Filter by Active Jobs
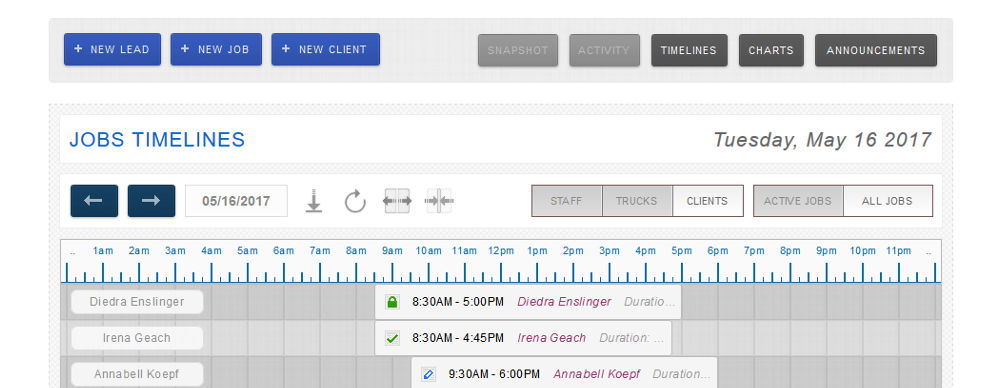 798,201
